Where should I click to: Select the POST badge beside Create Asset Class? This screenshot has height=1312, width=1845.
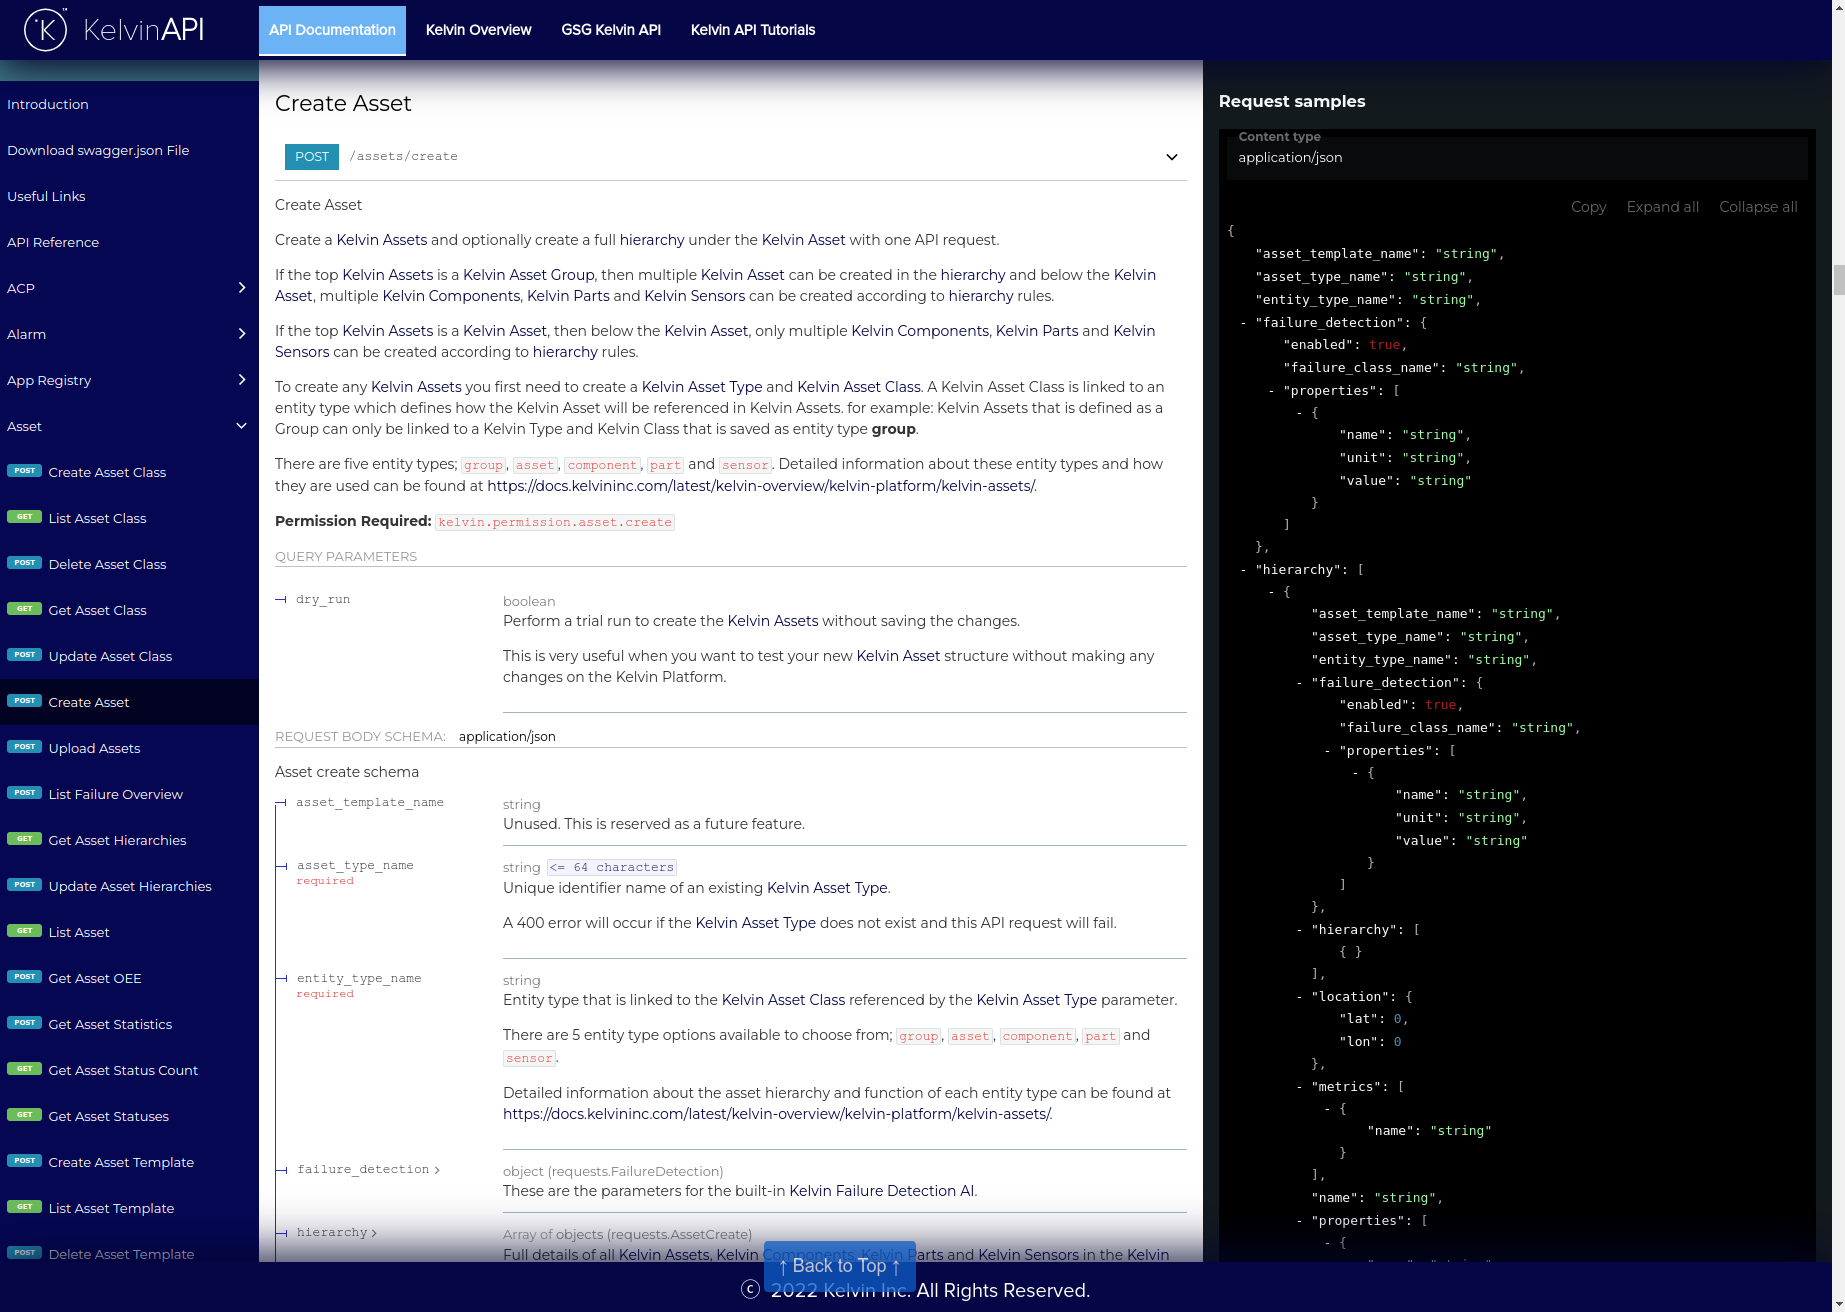tap(24, 471)
